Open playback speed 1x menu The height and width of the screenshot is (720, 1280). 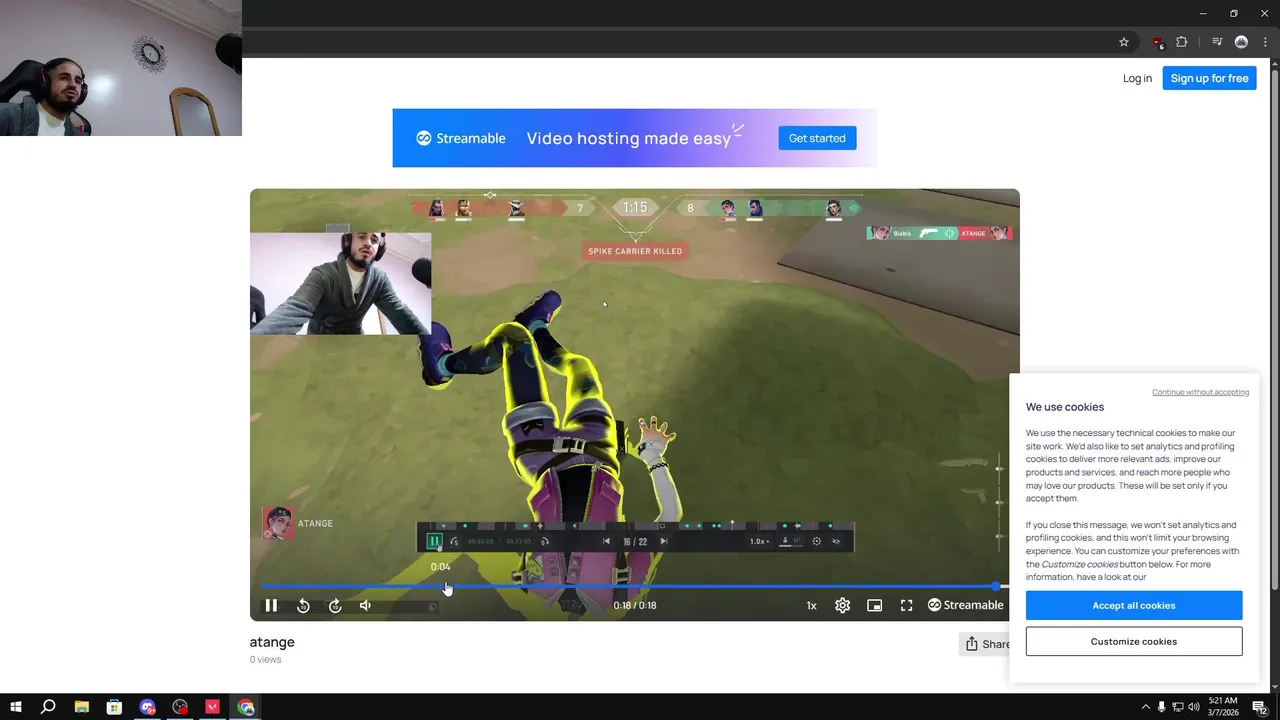click(812, 605)
